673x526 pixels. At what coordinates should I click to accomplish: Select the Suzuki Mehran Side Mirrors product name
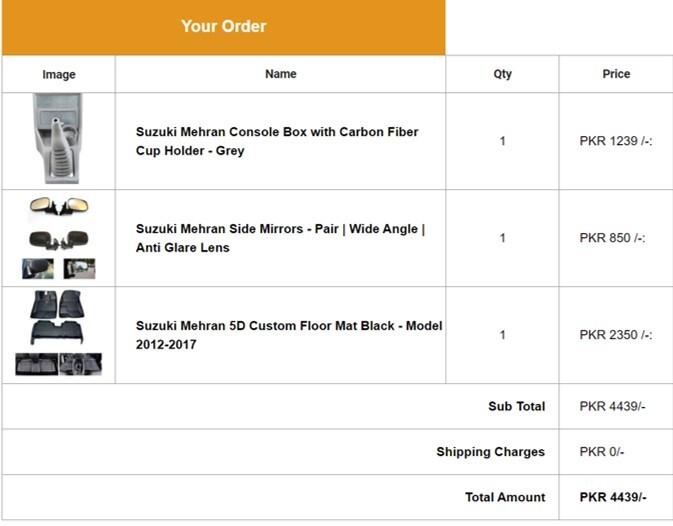tap(280, 238)
